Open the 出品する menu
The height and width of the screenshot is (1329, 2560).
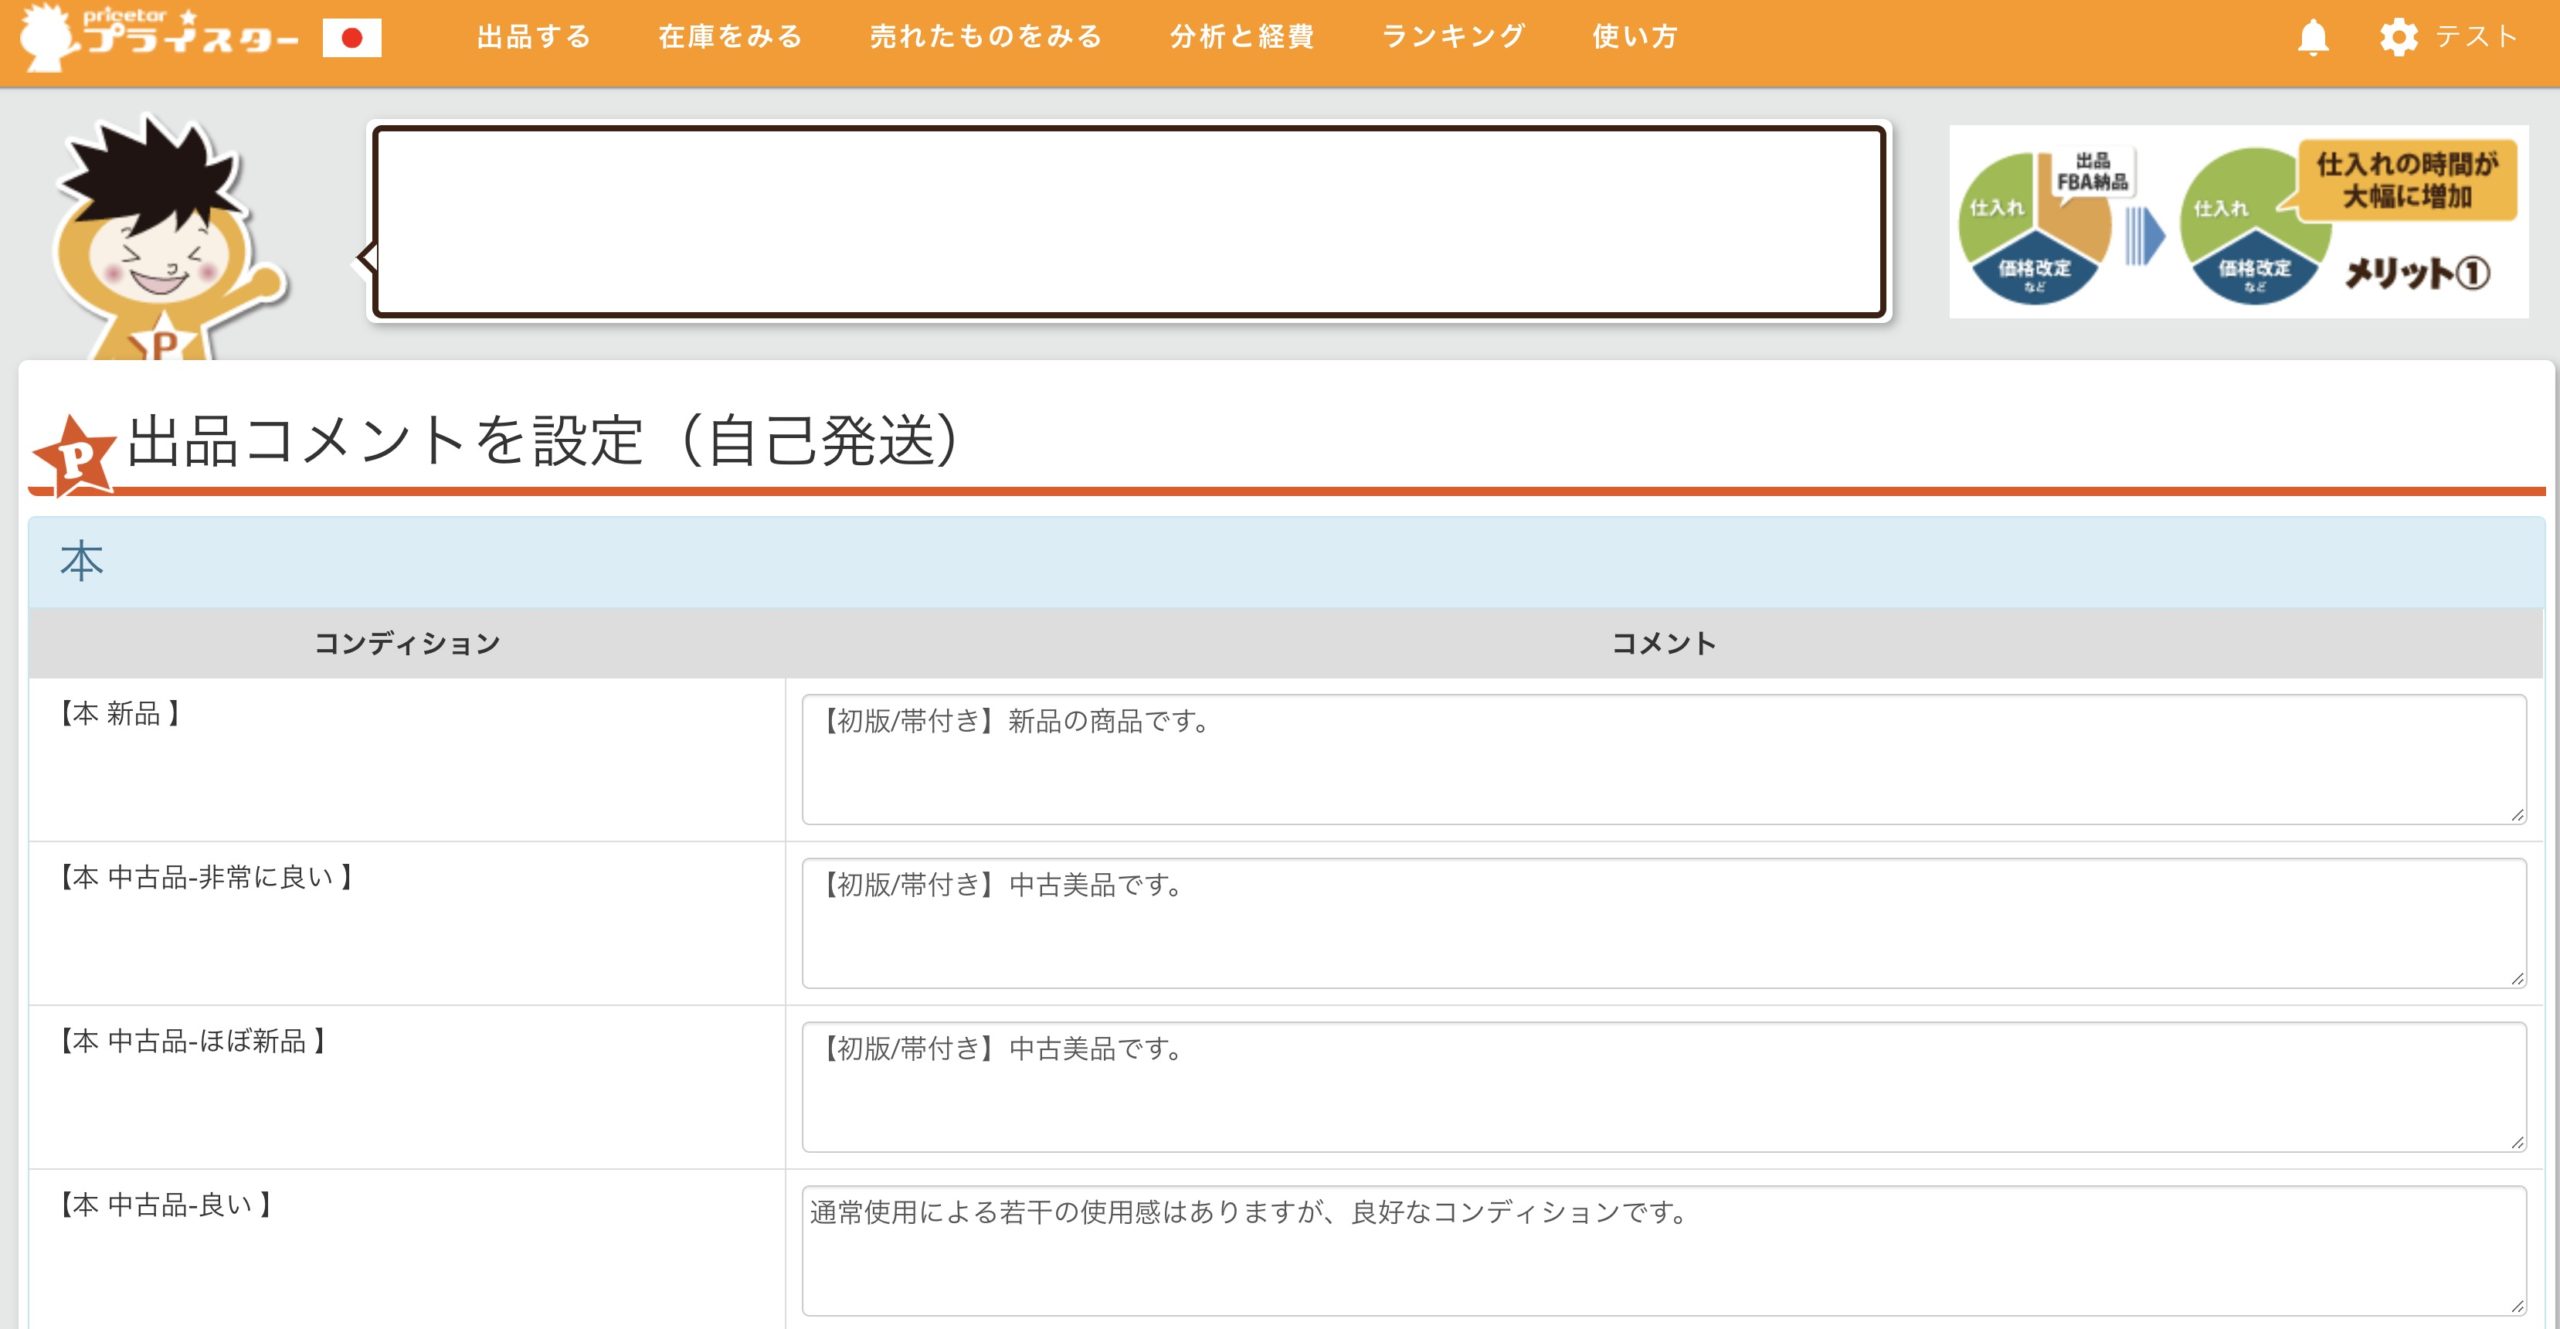(534, 38)
